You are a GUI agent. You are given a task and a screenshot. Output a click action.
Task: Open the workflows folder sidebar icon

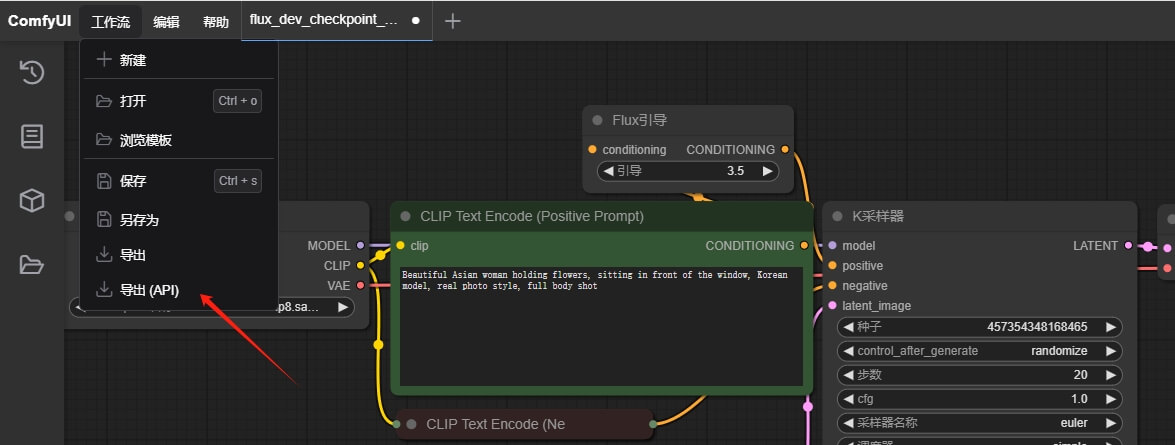click(32, 264)
